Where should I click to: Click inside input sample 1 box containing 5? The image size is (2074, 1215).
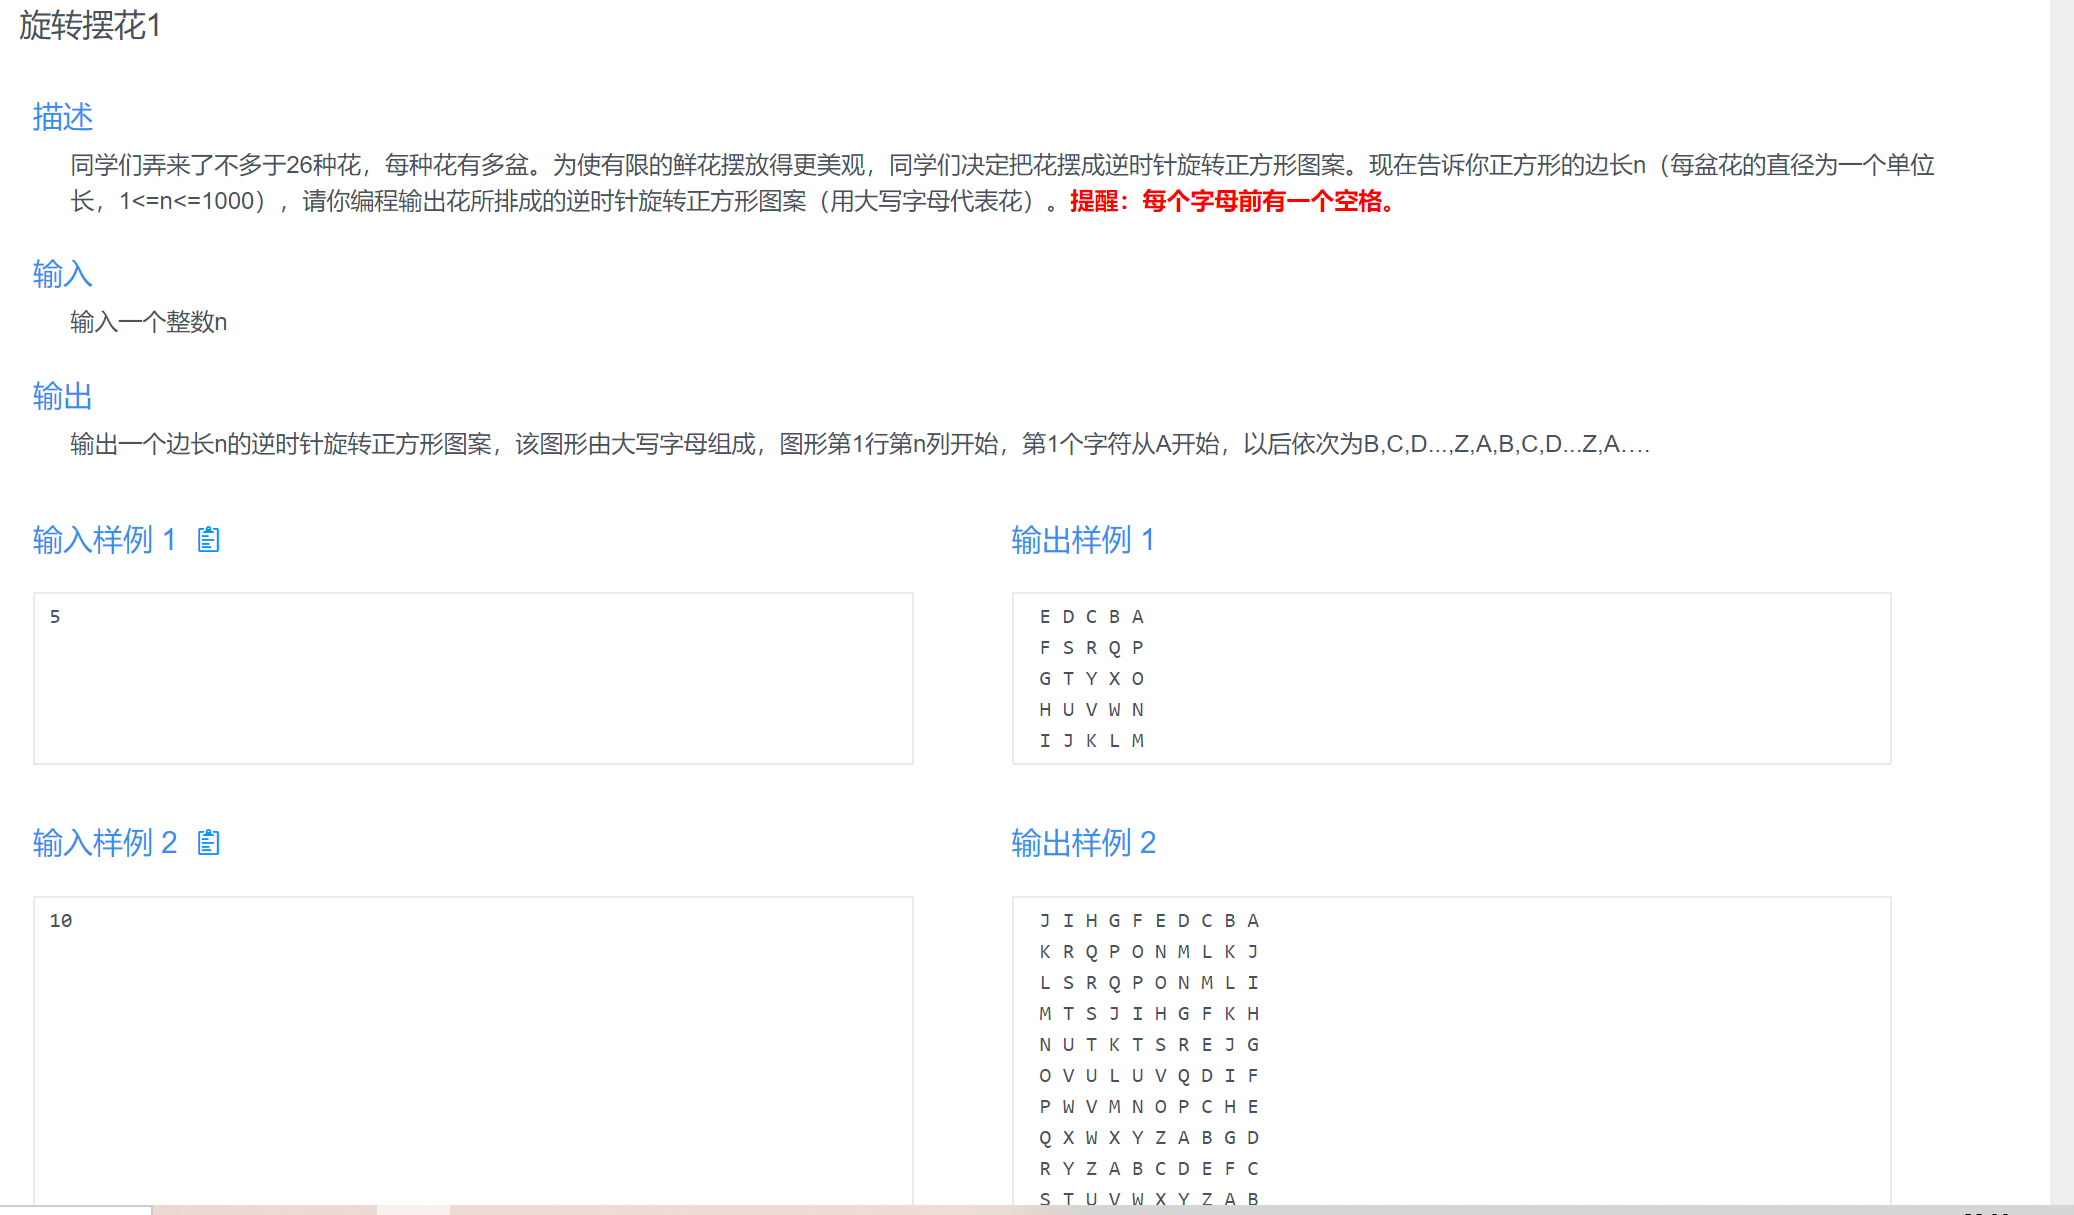473,678
